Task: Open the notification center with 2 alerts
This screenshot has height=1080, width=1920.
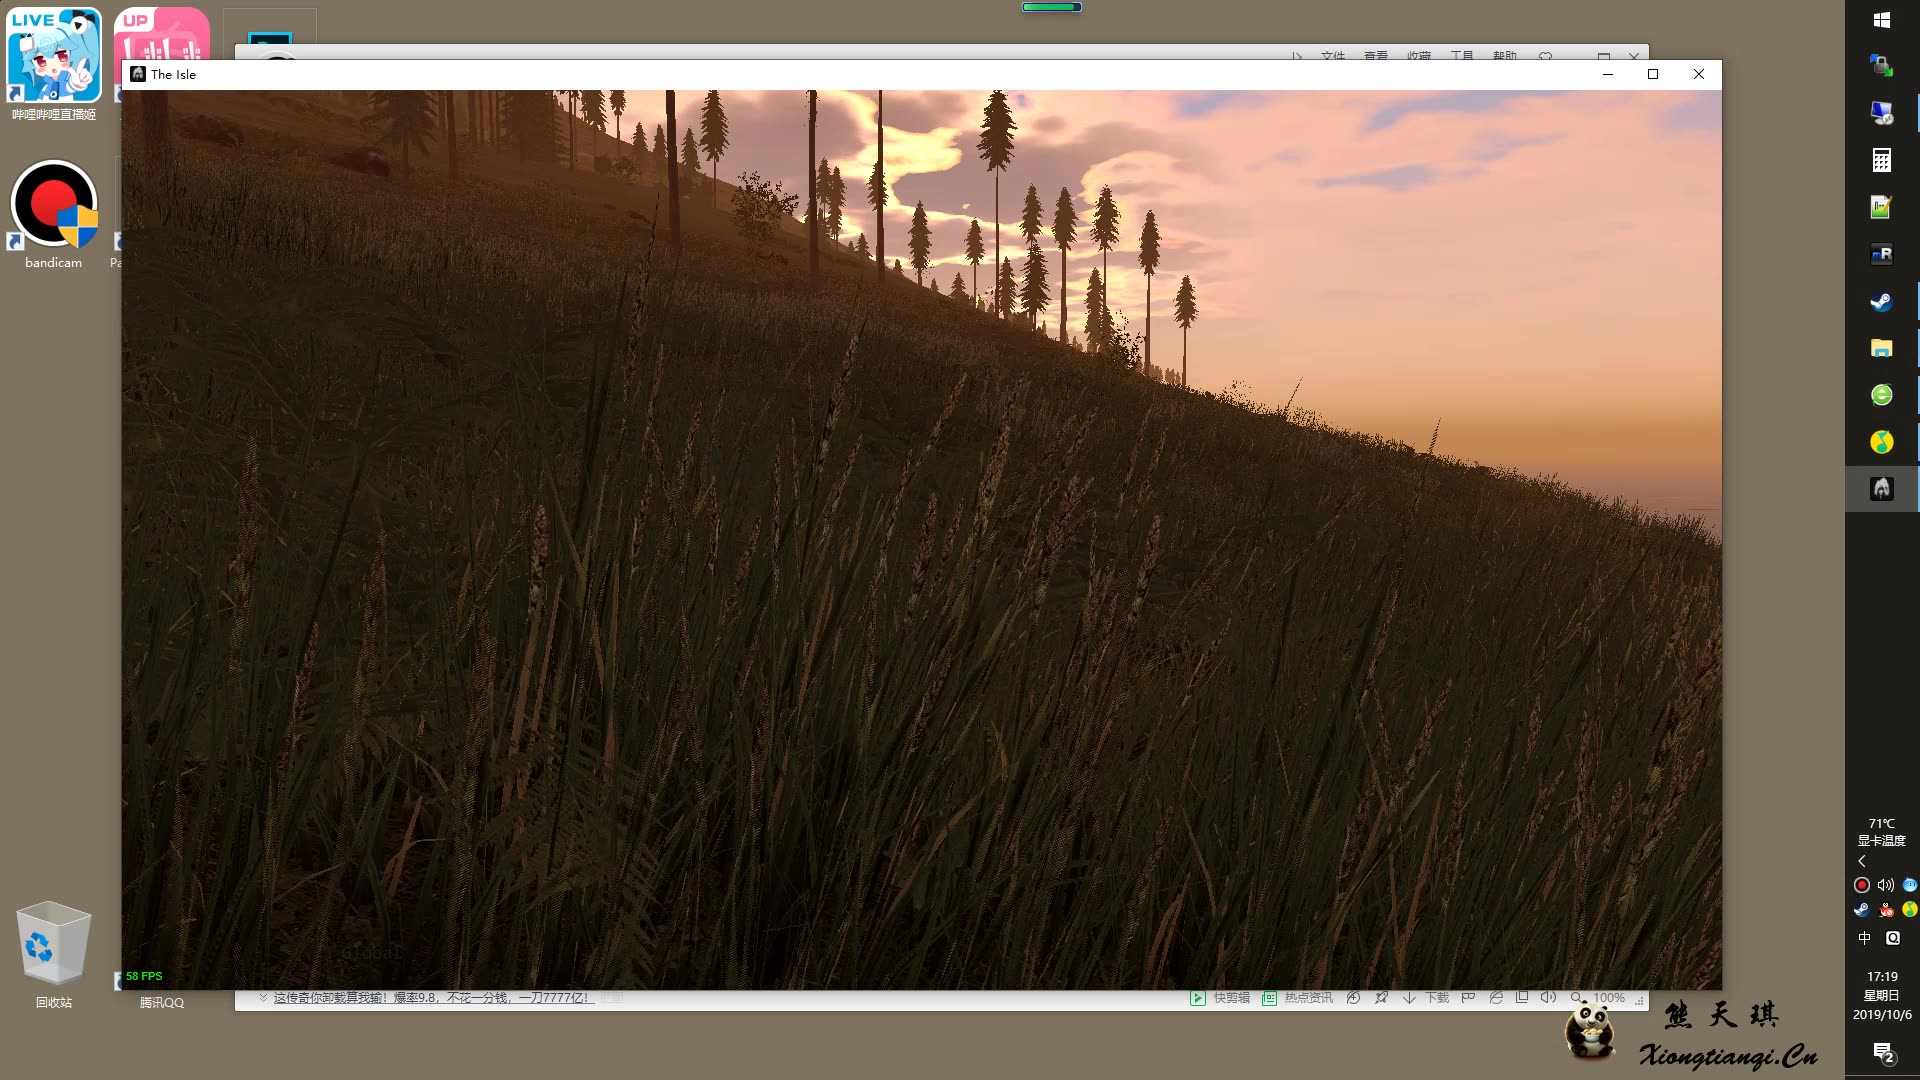Action: point(1883,1052)
